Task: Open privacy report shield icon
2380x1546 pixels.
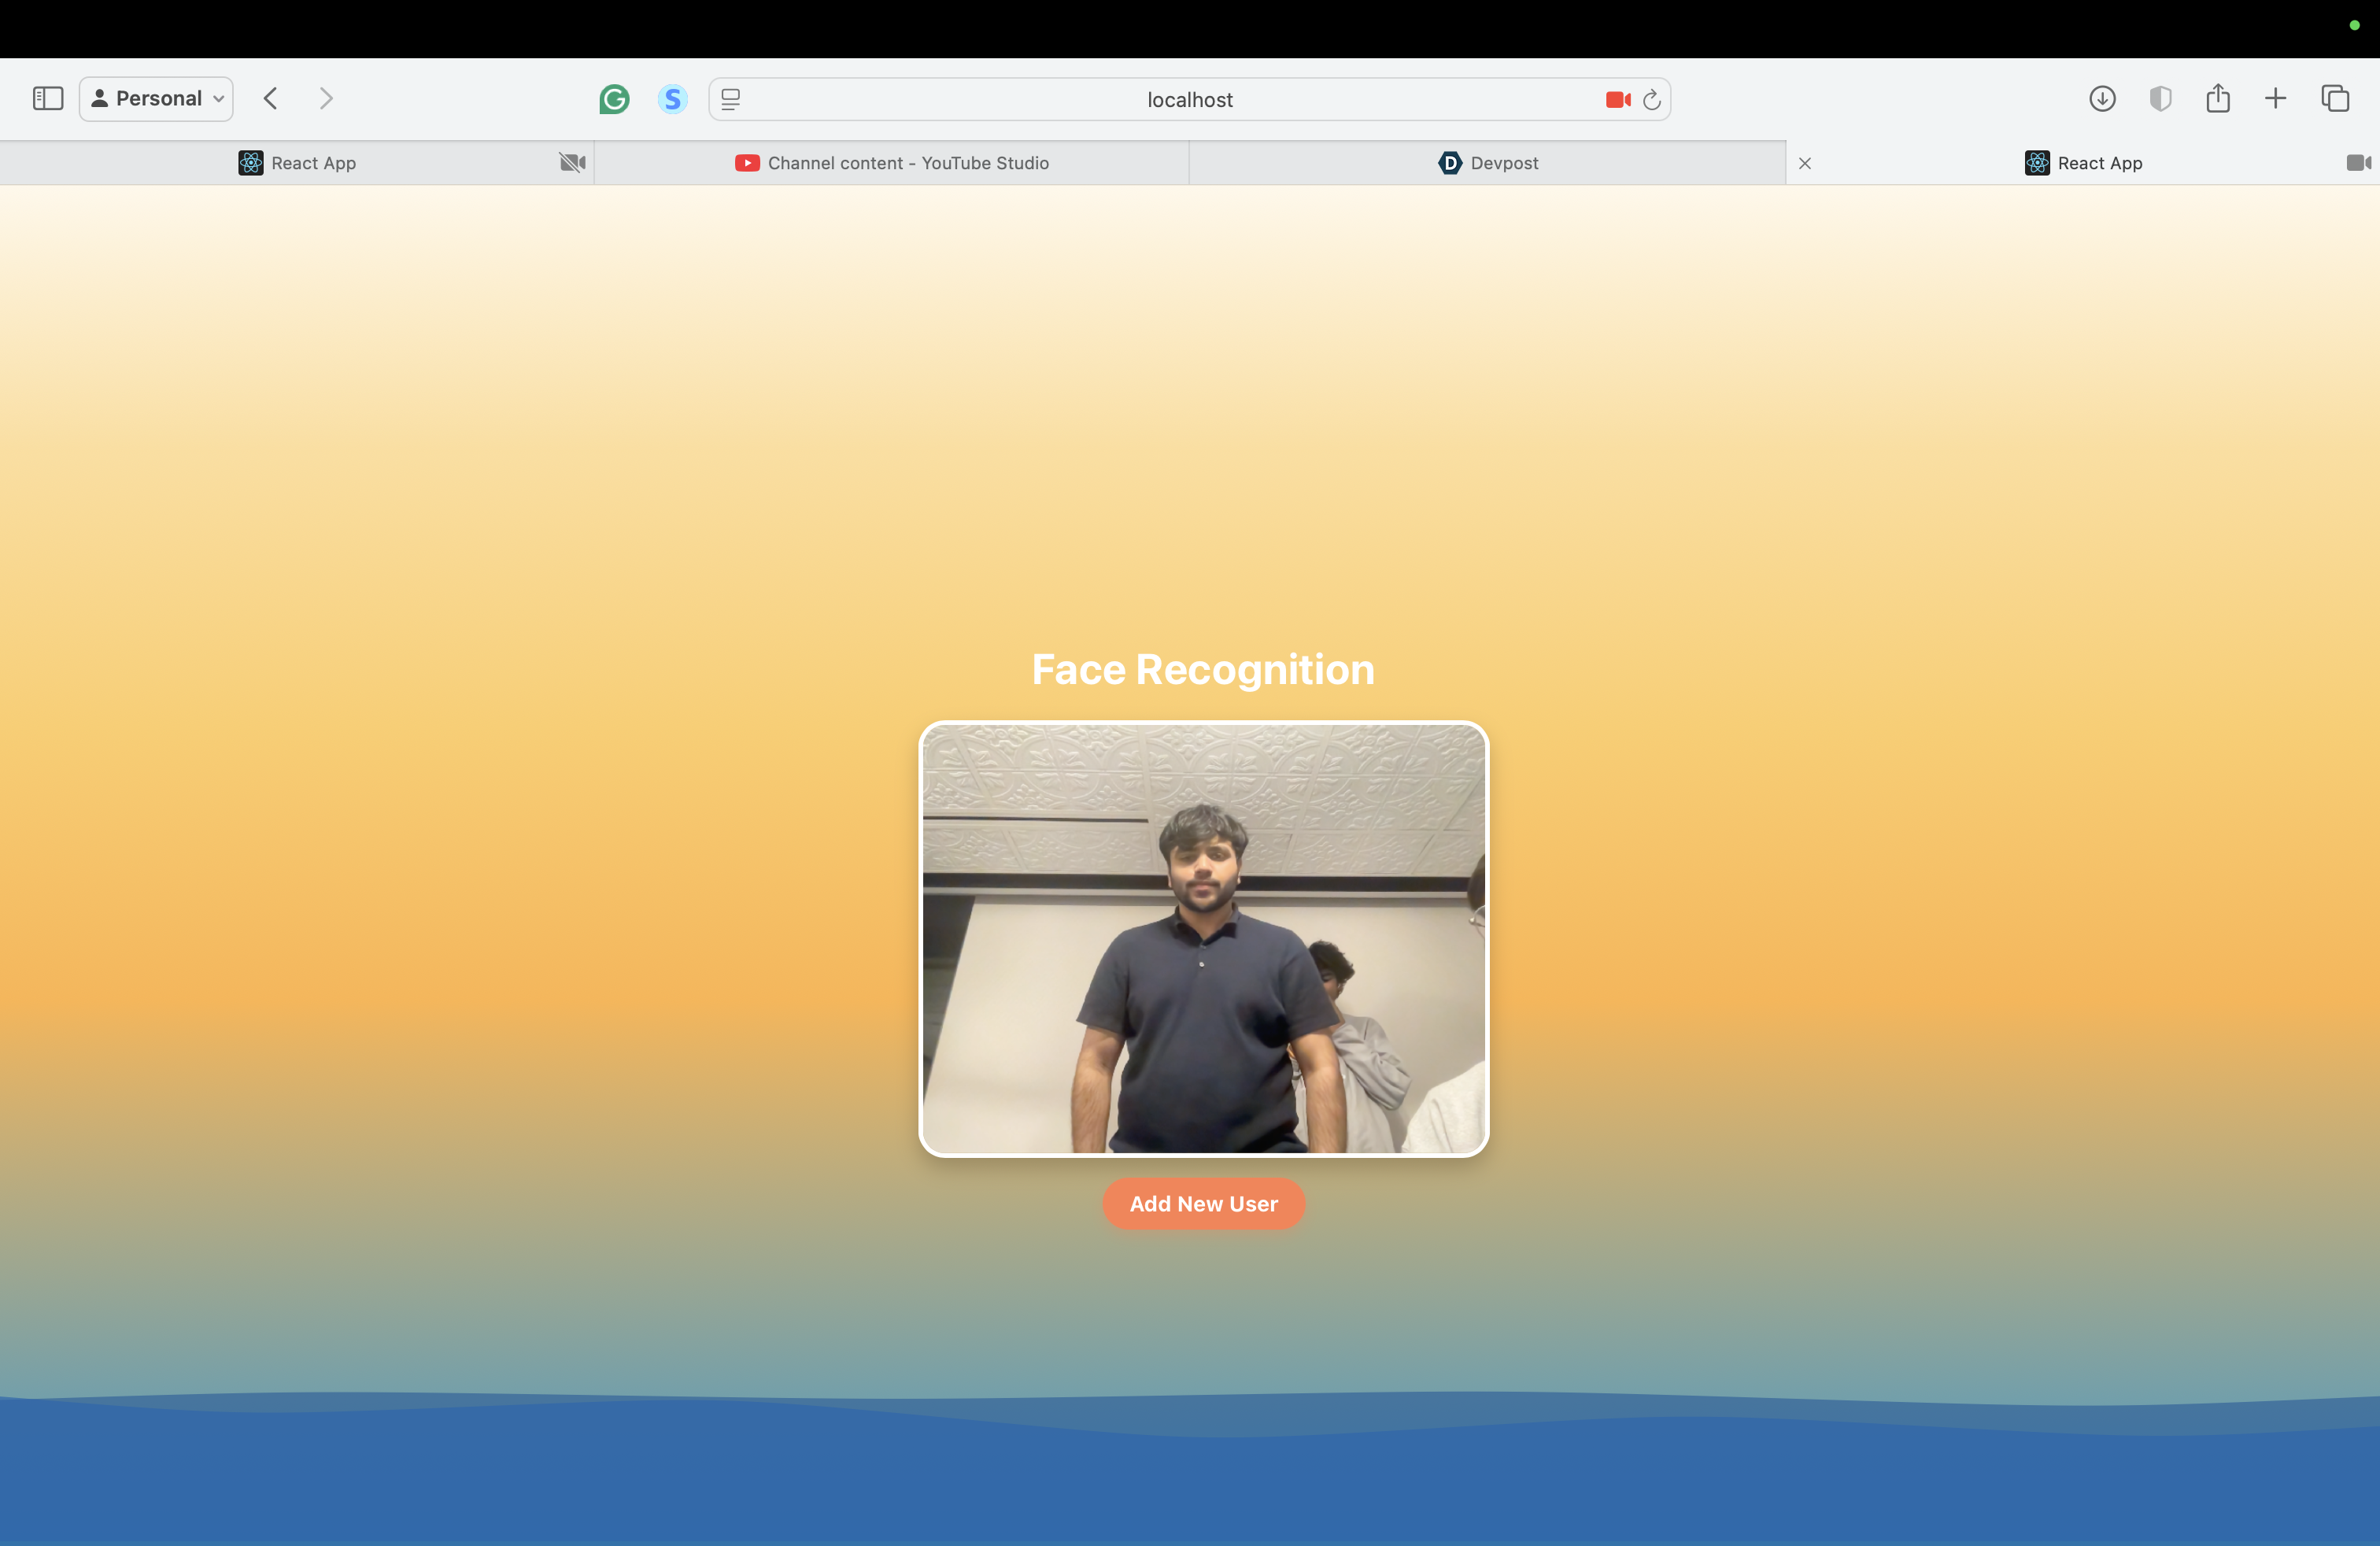Action: (2160, 98)
